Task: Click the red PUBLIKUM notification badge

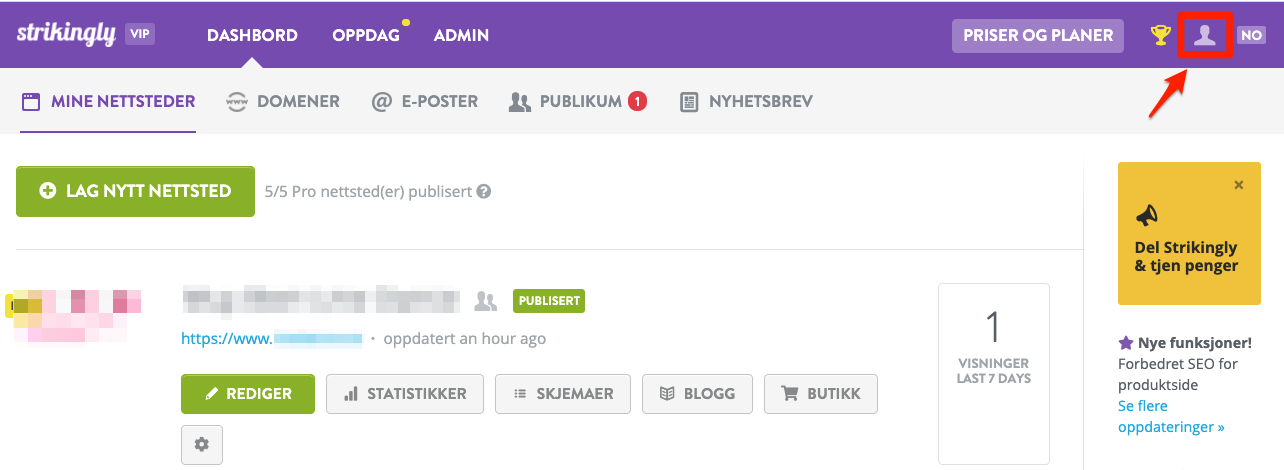Action: point(638,101)
